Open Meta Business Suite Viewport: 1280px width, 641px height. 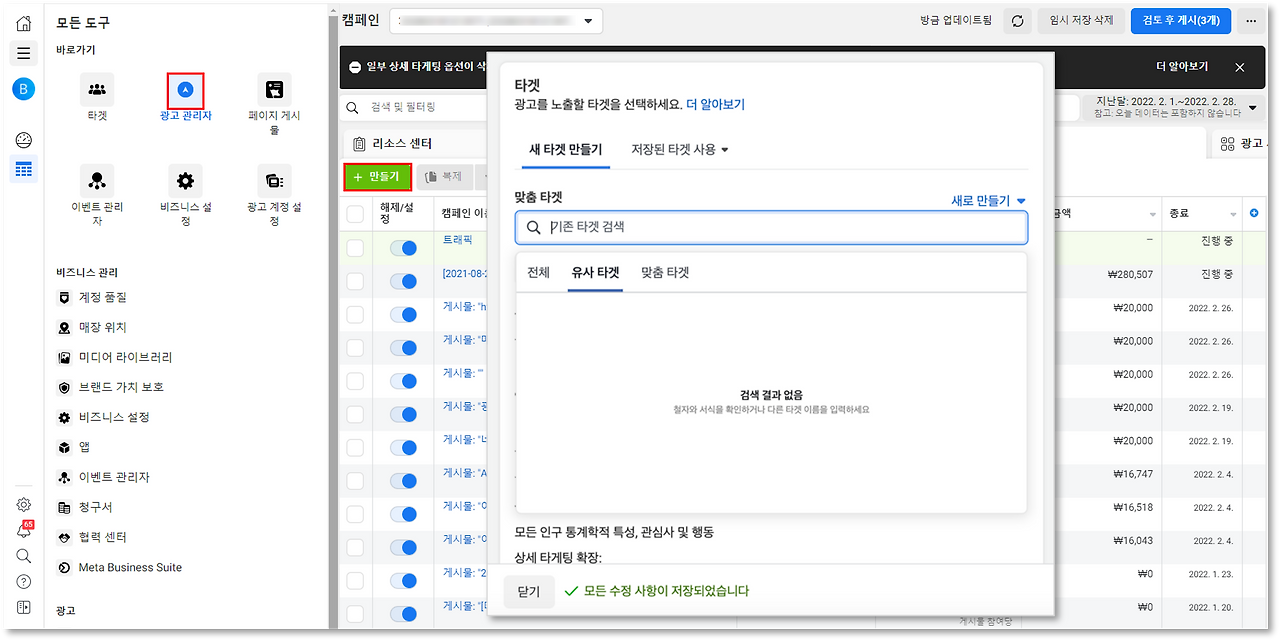tap(119, 567)
